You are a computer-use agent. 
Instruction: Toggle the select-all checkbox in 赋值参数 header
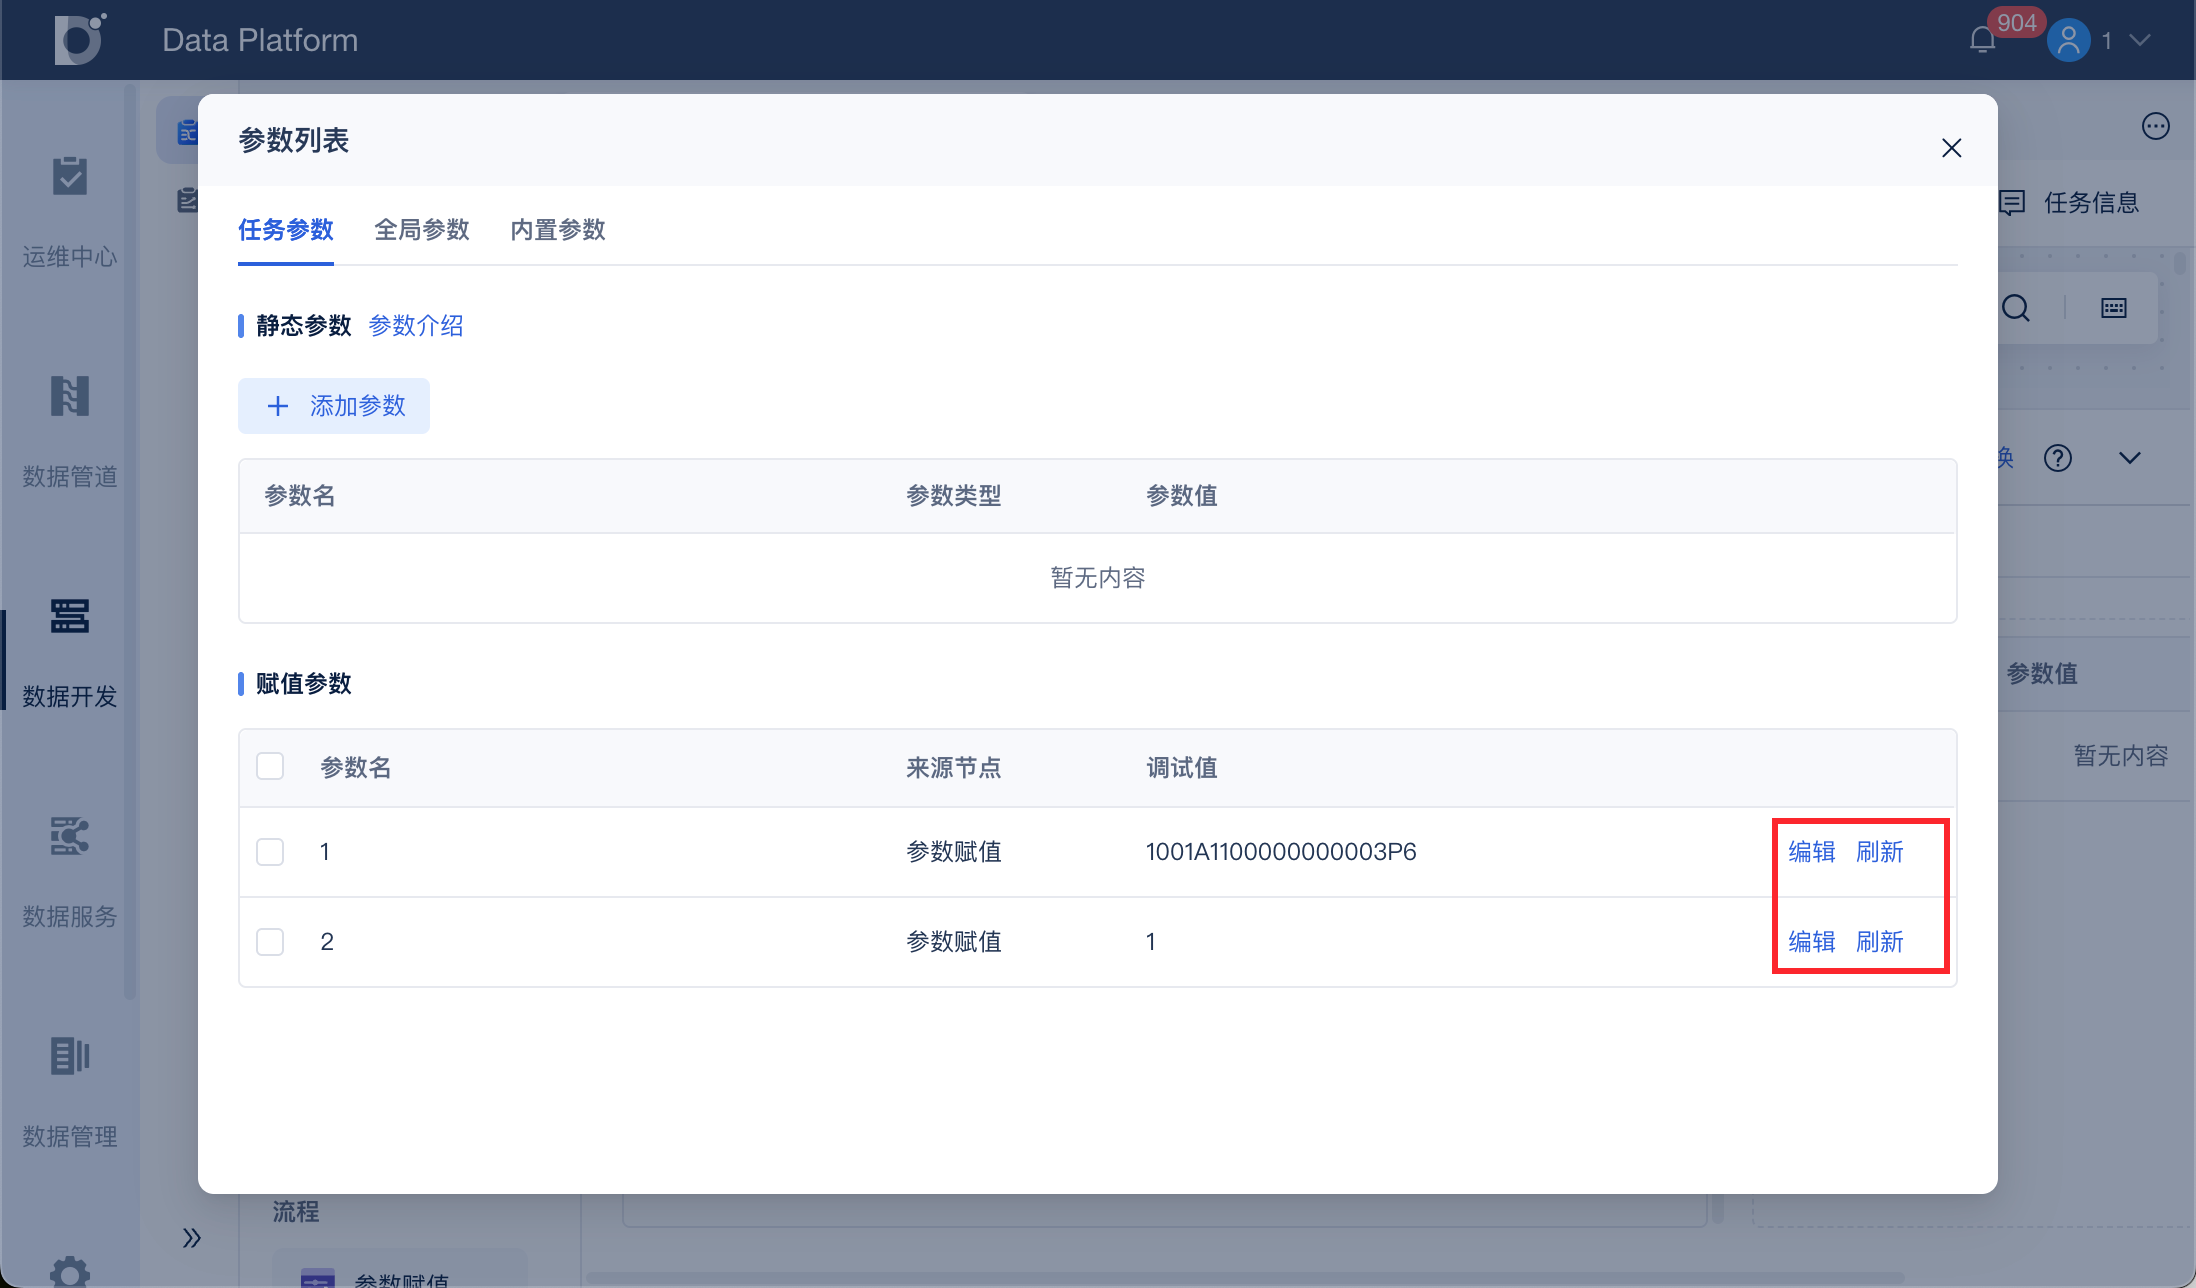click(x=270, y=767)
